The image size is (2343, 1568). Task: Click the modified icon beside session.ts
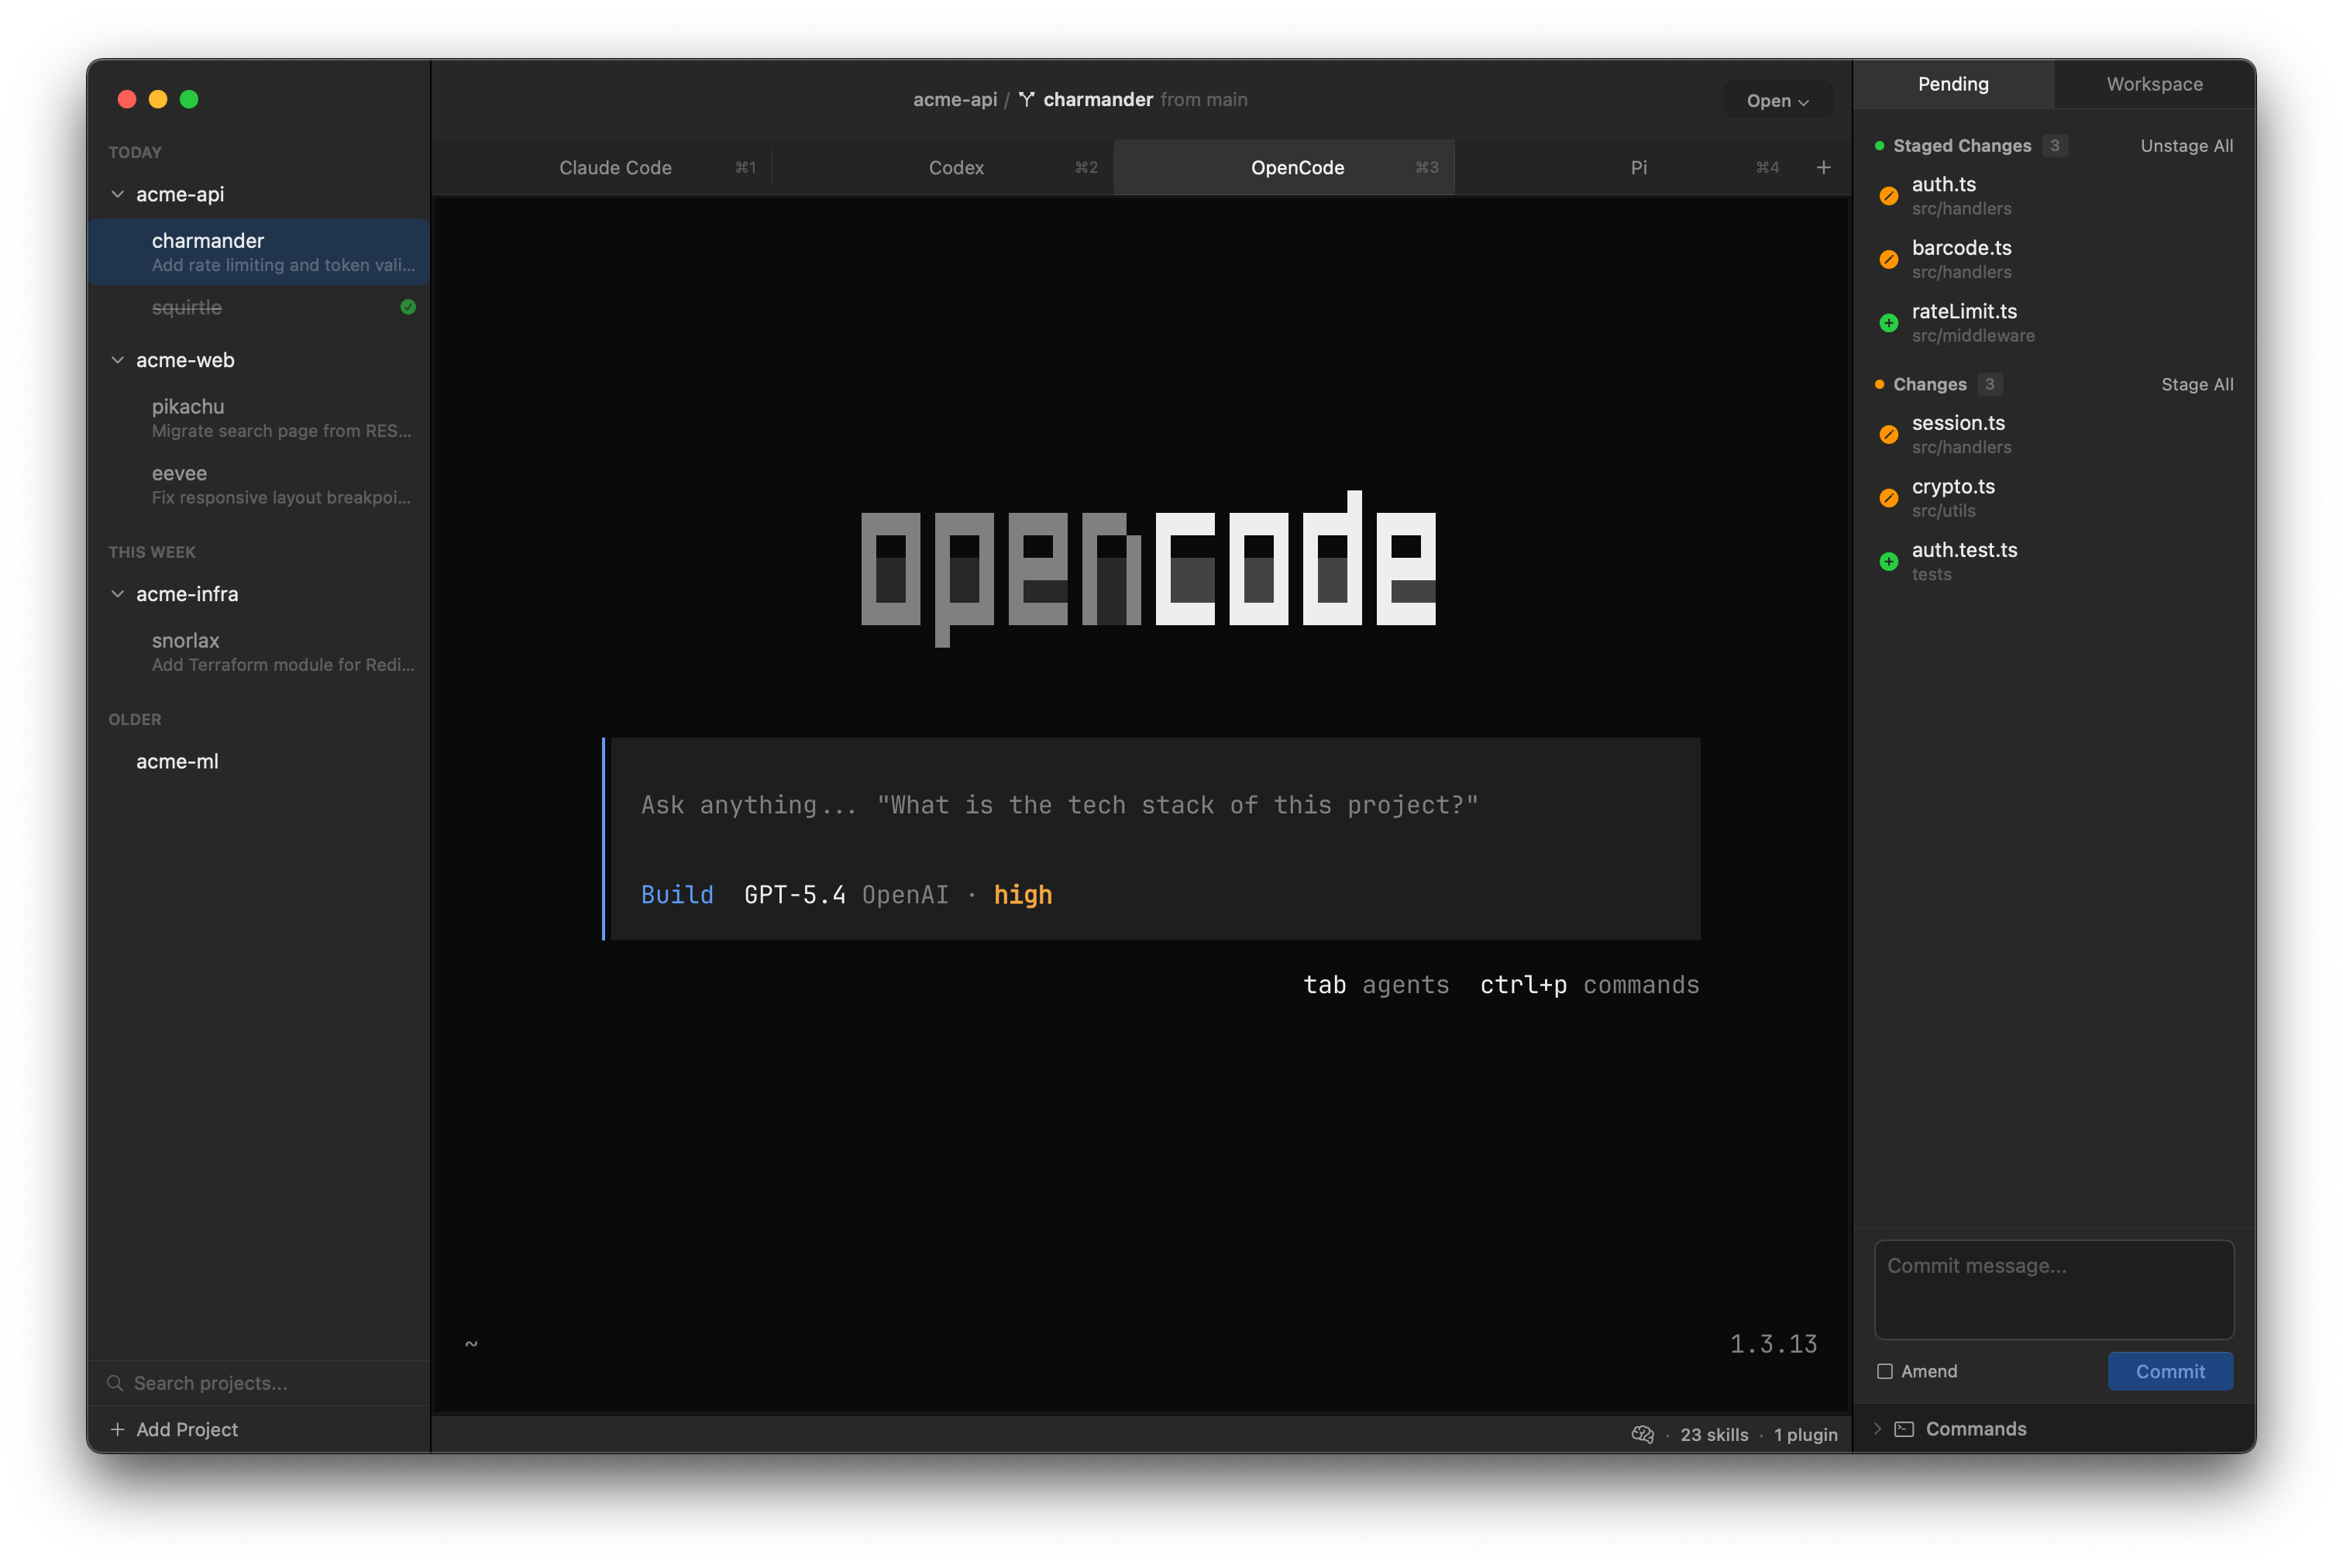click(x=1889, y=435)
